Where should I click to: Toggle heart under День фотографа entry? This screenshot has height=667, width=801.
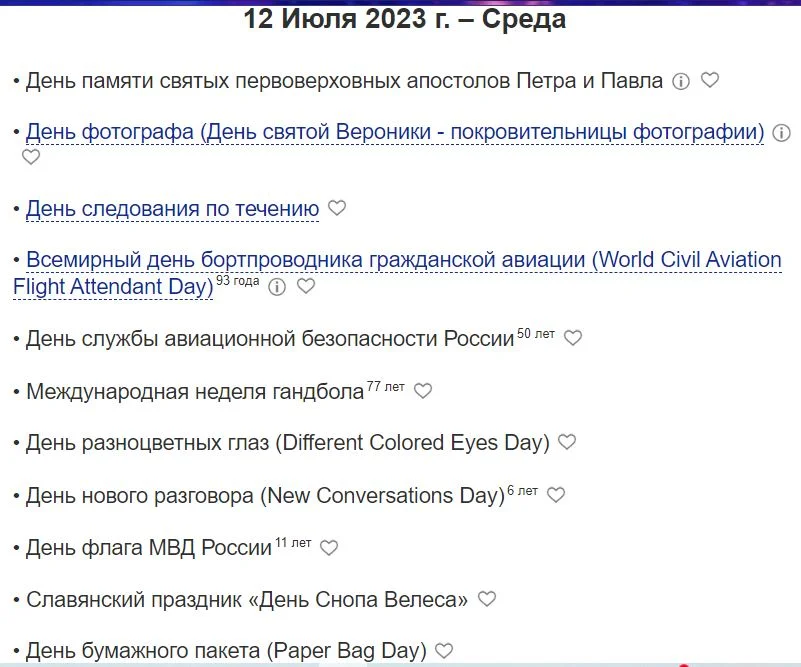[x=30, y=157]
